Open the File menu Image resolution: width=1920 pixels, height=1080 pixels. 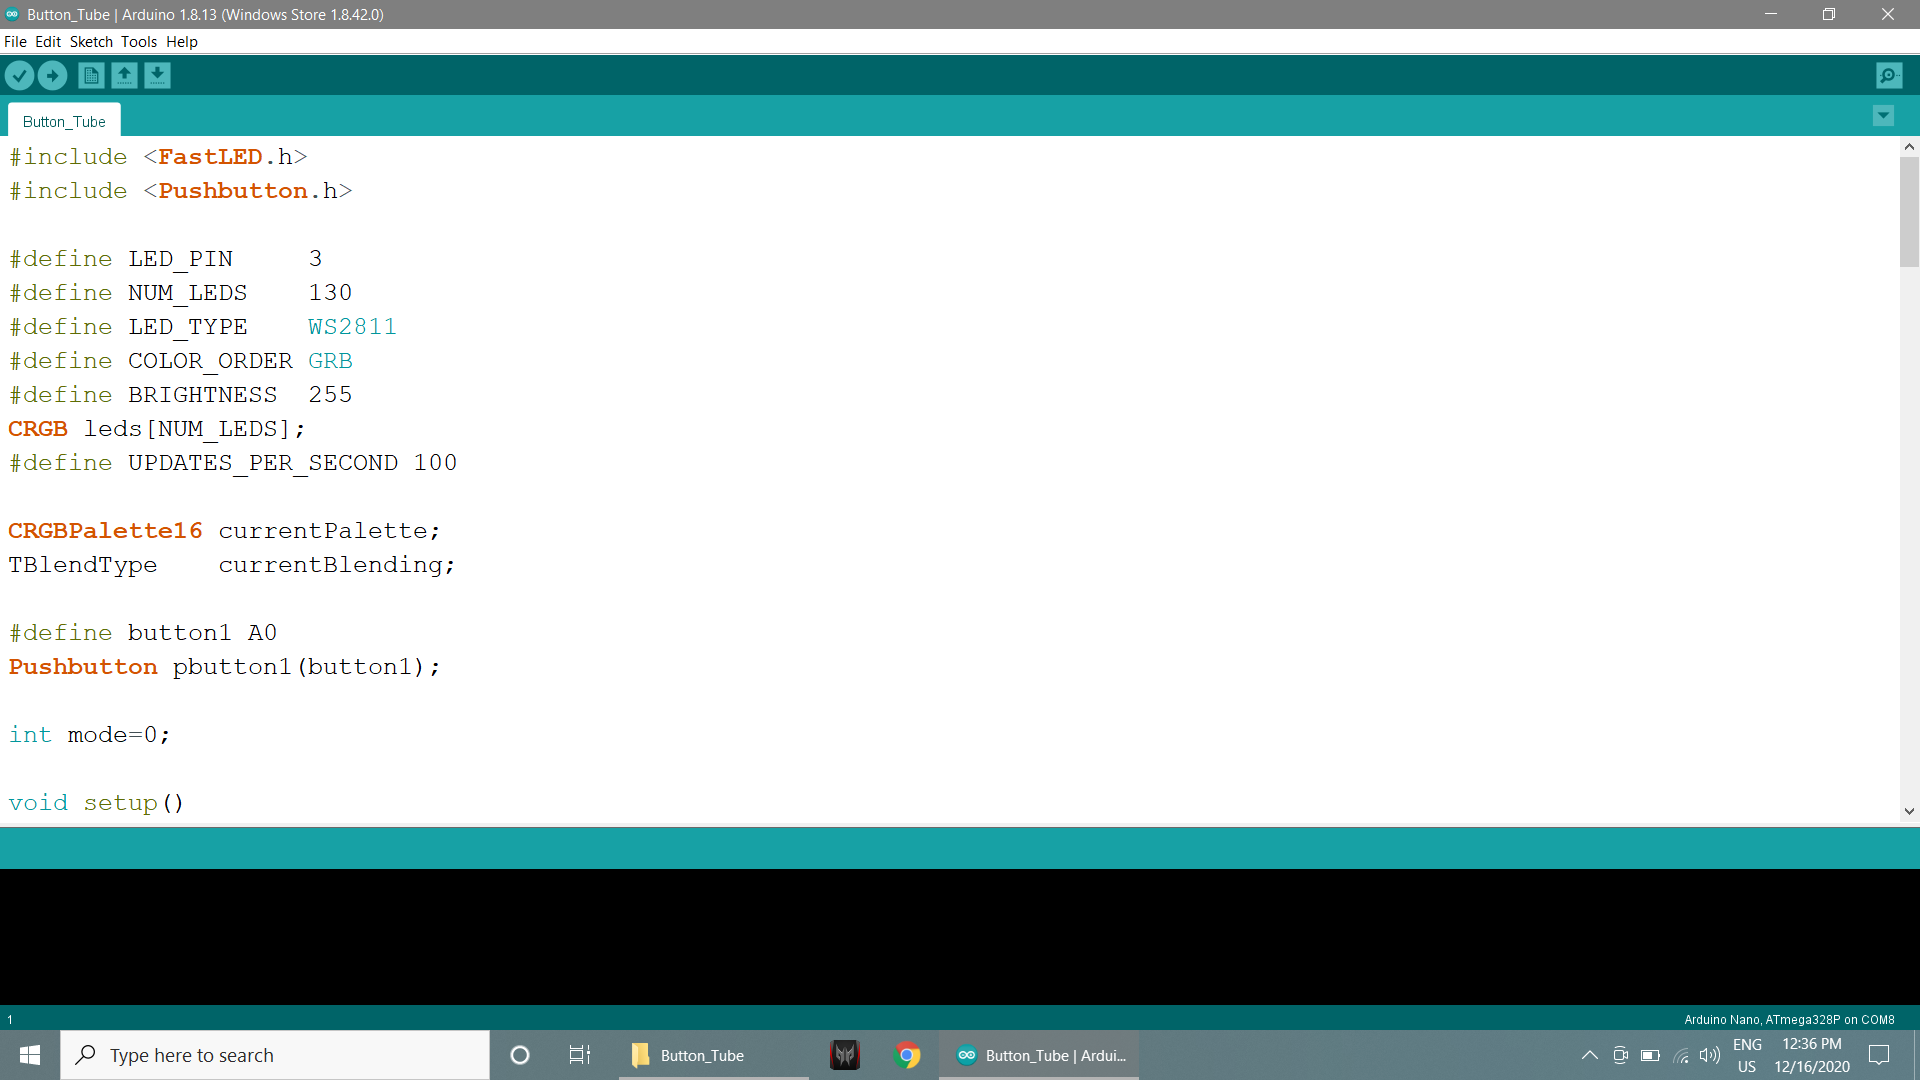tap(15, 42)
